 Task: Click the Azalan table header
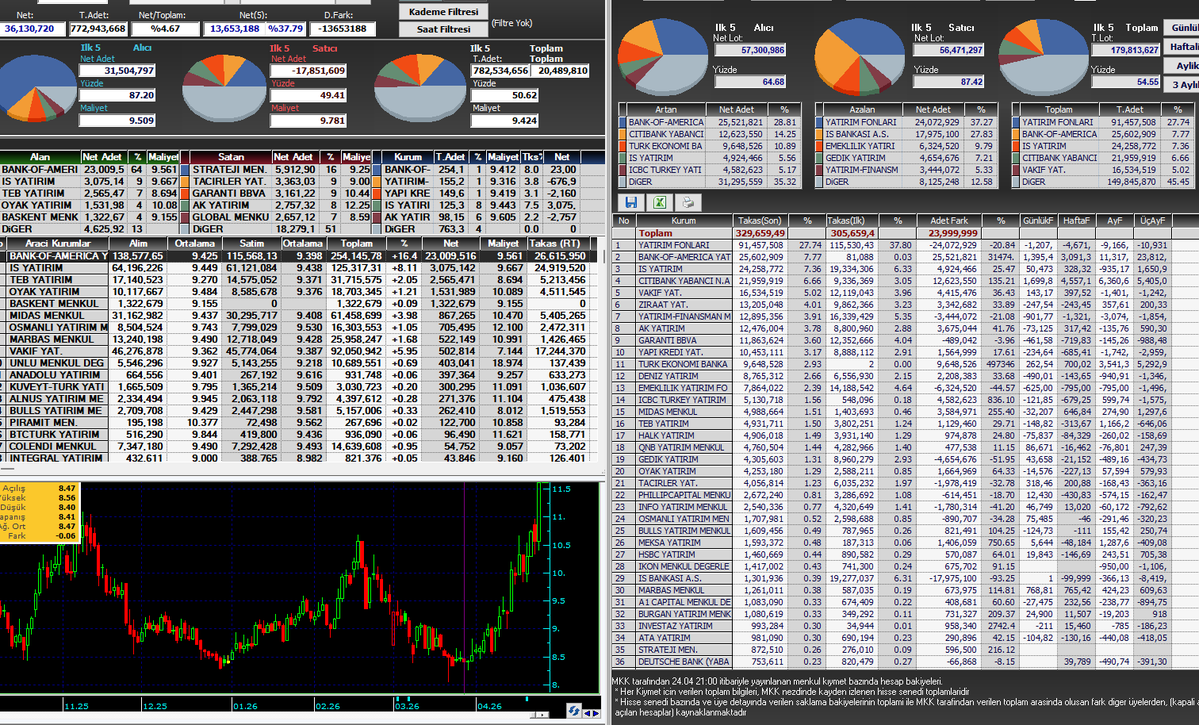point(862,109)
